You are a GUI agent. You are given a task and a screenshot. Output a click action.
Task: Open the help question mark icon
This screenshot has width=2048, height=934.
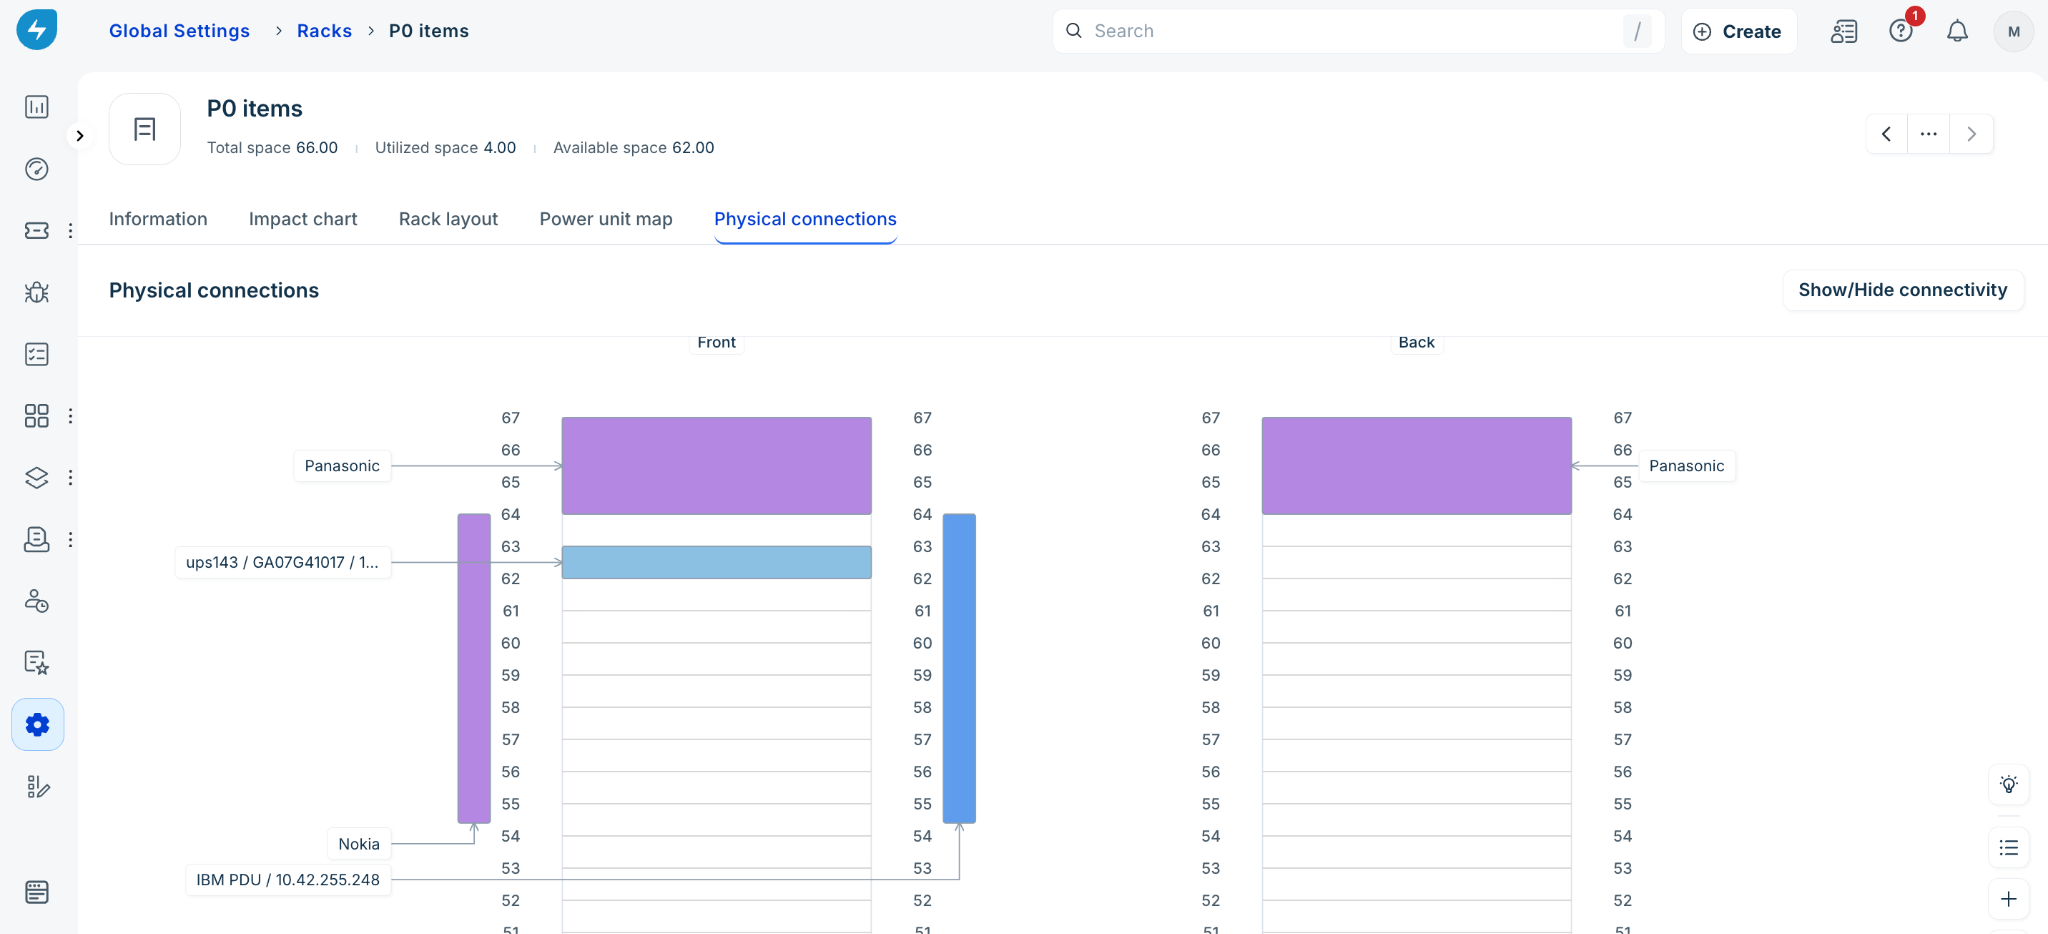pyautogui.click(x=1901, y=31)
